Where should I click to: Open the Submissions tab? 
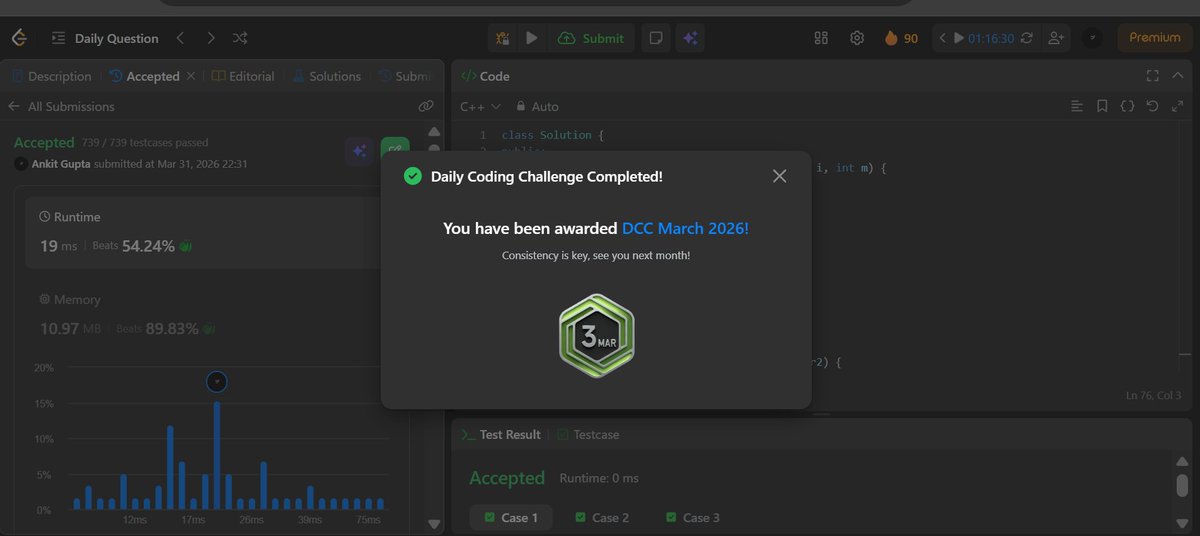coord(406,76)
